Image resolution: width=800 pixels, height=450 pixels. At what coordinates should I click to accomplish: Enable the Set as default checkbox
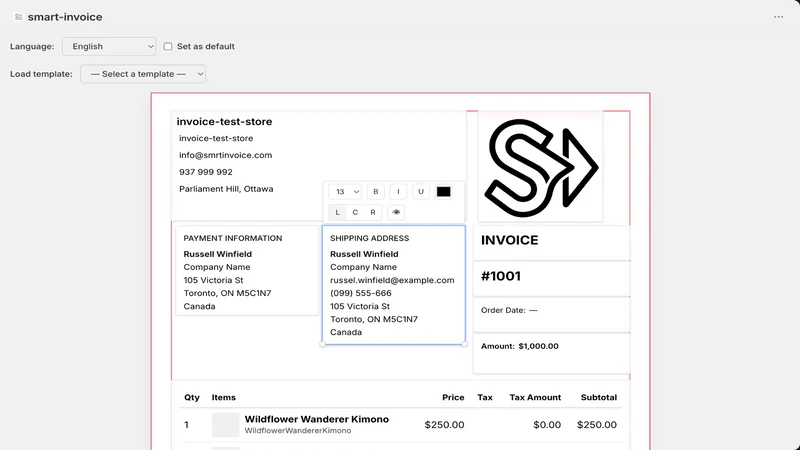tap(168, 46)
